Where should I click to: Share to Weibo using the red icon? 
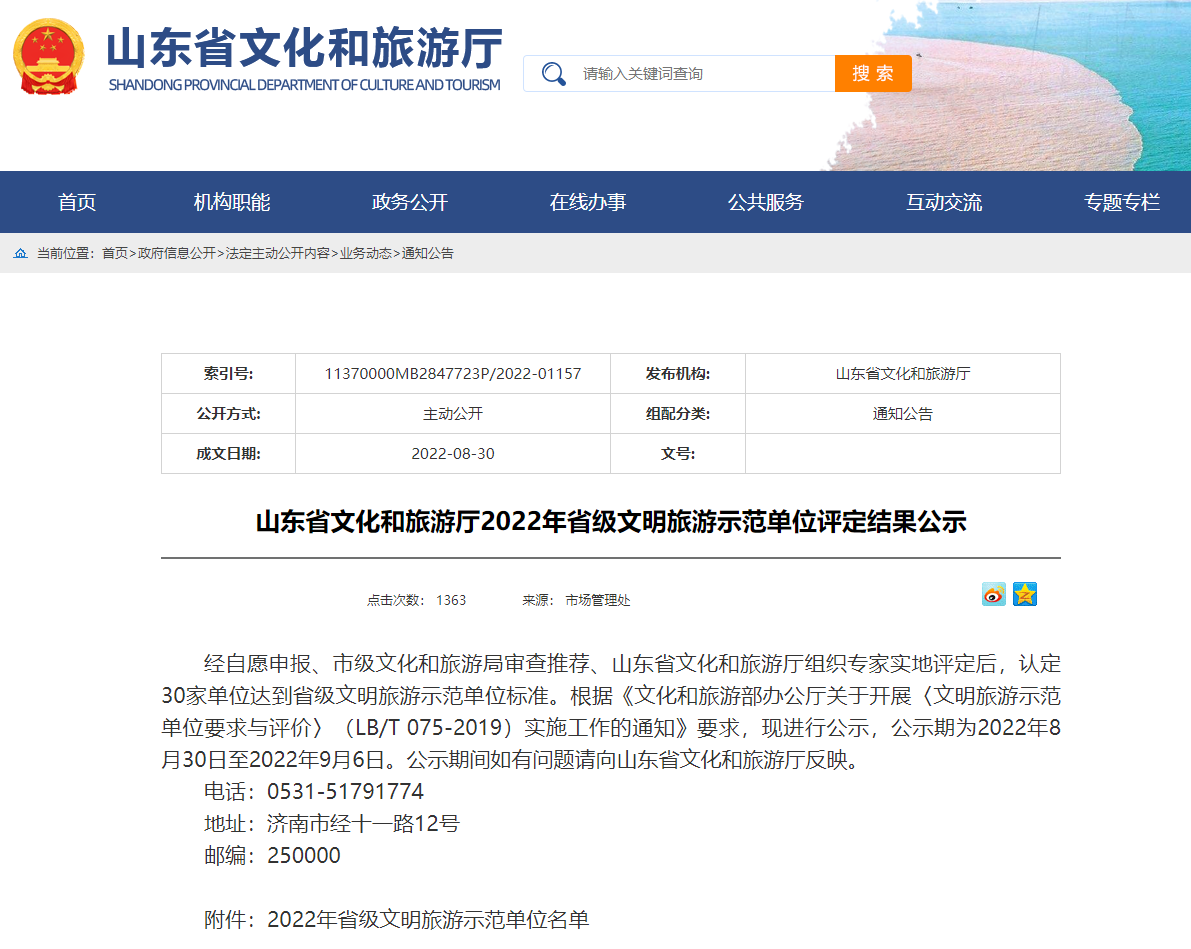[994, 594]
